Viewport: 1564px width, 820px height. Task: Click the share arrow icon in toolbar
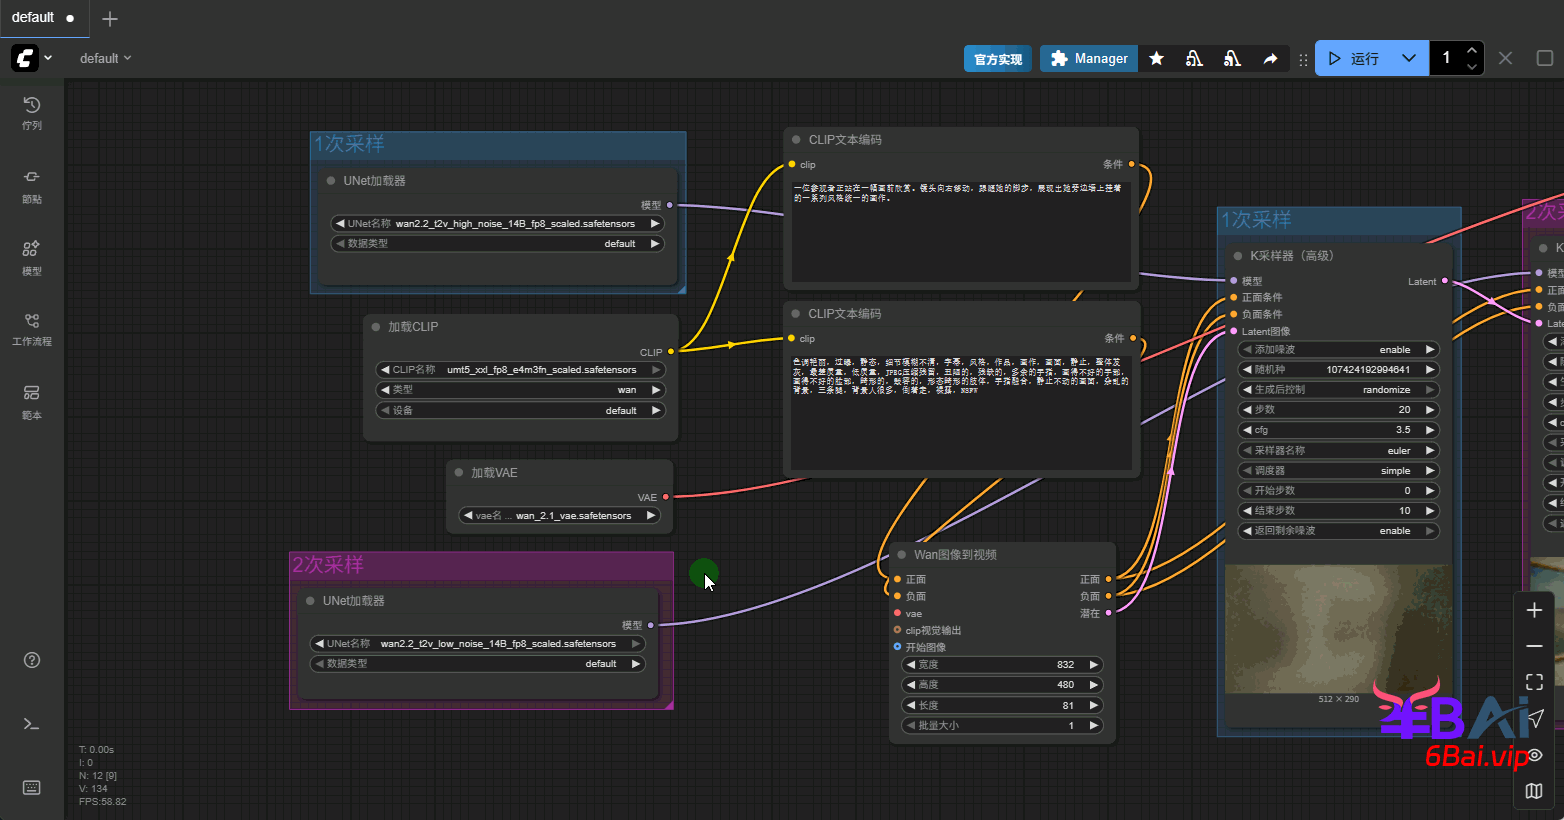(1270, 59)
